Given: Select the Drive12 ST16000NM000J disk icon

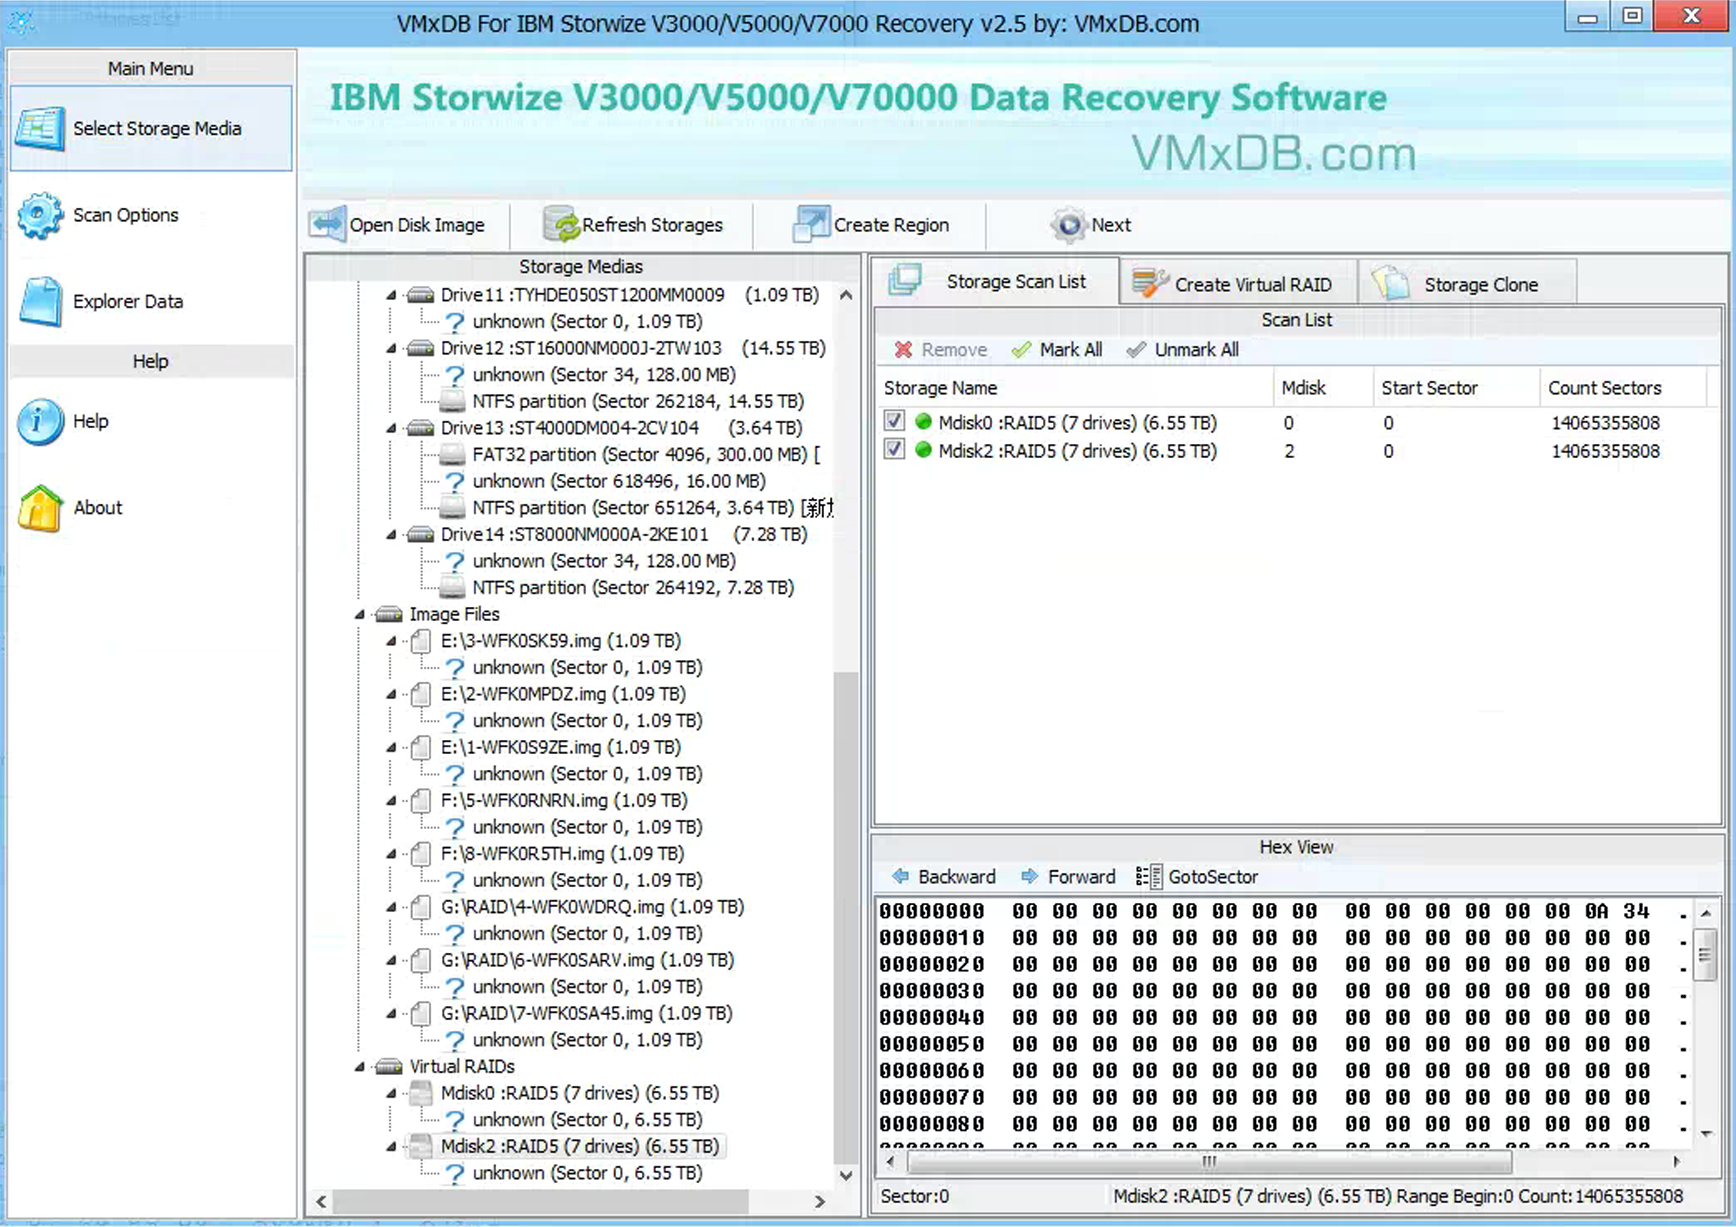Looking at the screenshot, I should tap(421, 348).
